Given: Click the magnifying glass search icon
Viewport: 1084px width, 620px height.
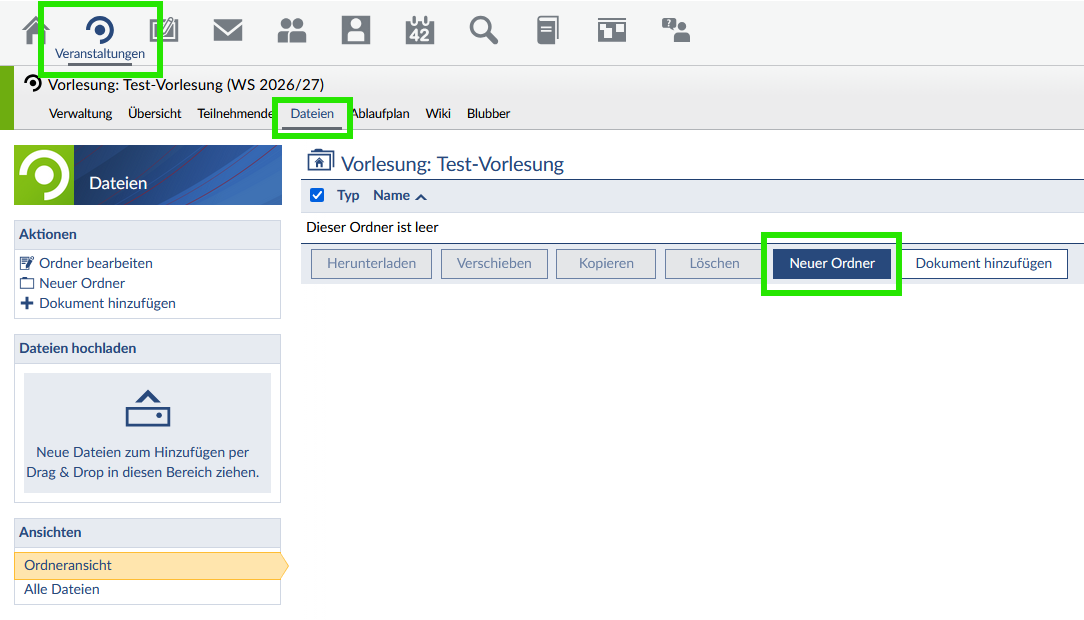Looking at the screenshot, I should (x=484, y=30).
